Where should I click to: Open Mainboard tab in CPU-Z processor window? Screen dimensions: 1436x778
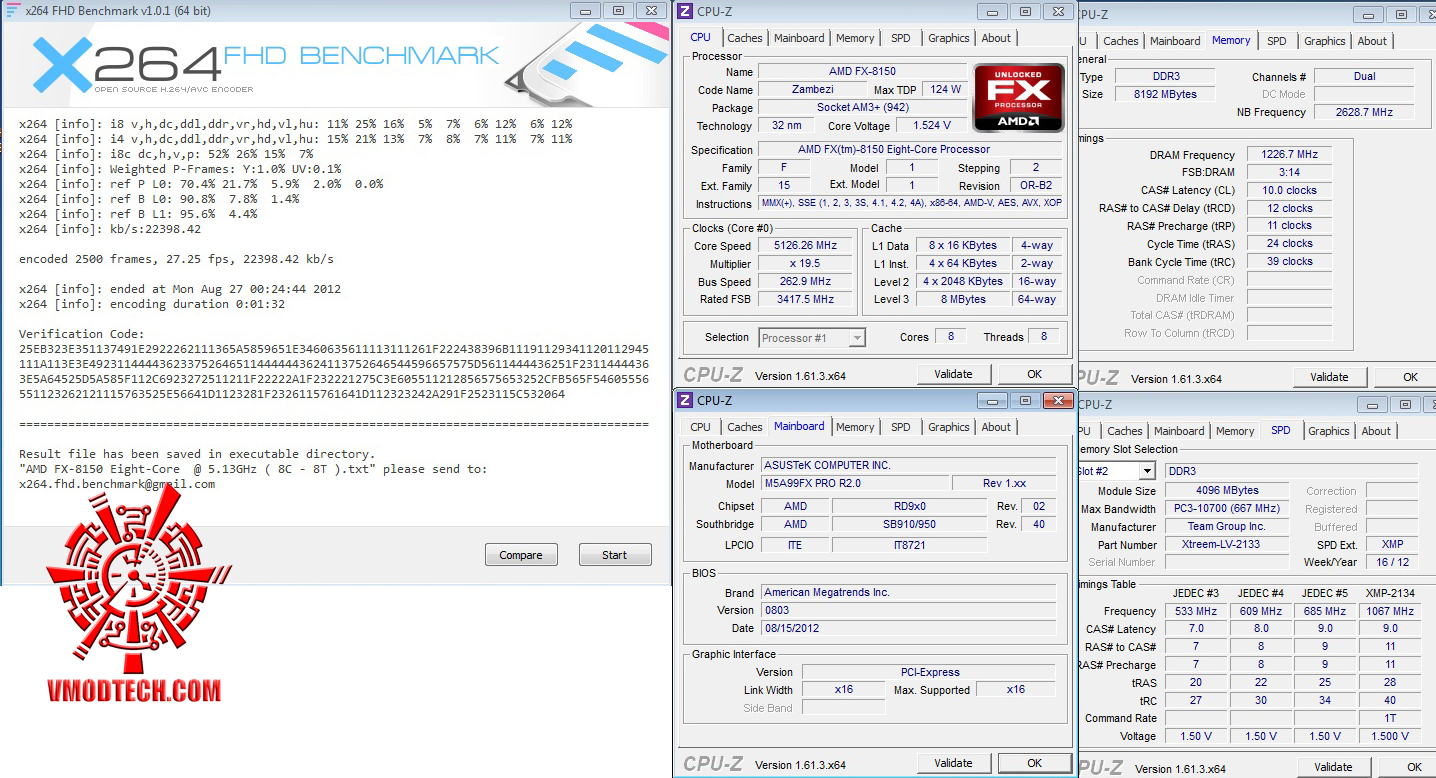tap(799, 38)
